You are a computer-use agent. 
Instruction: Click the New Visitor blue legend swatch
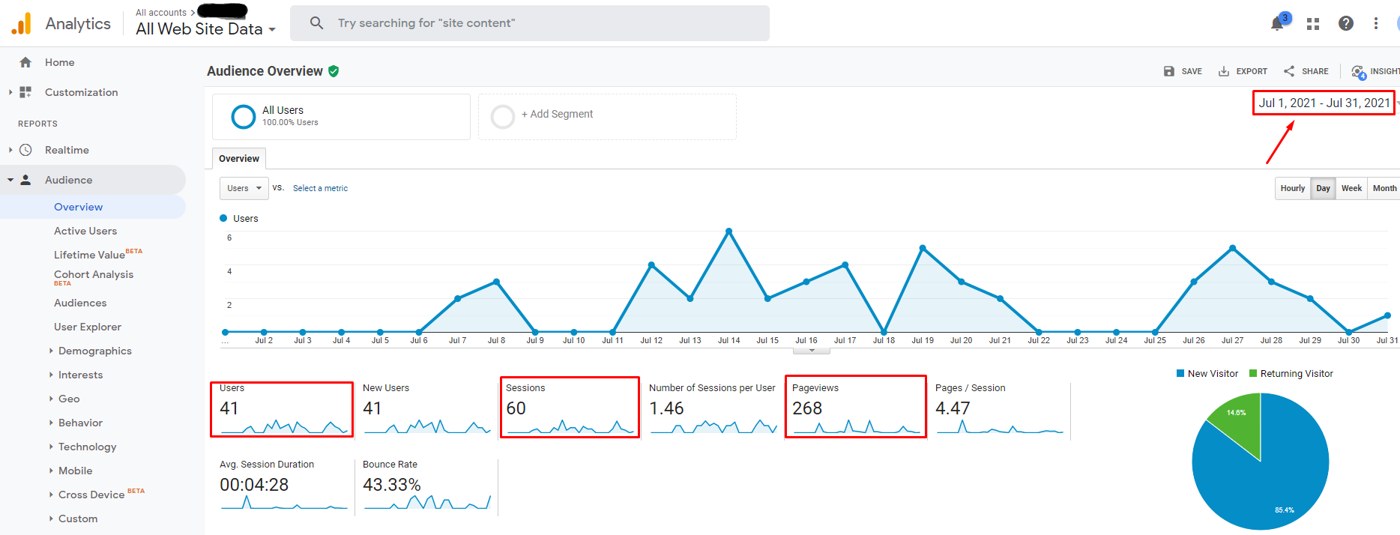[x=1181, y=374]
